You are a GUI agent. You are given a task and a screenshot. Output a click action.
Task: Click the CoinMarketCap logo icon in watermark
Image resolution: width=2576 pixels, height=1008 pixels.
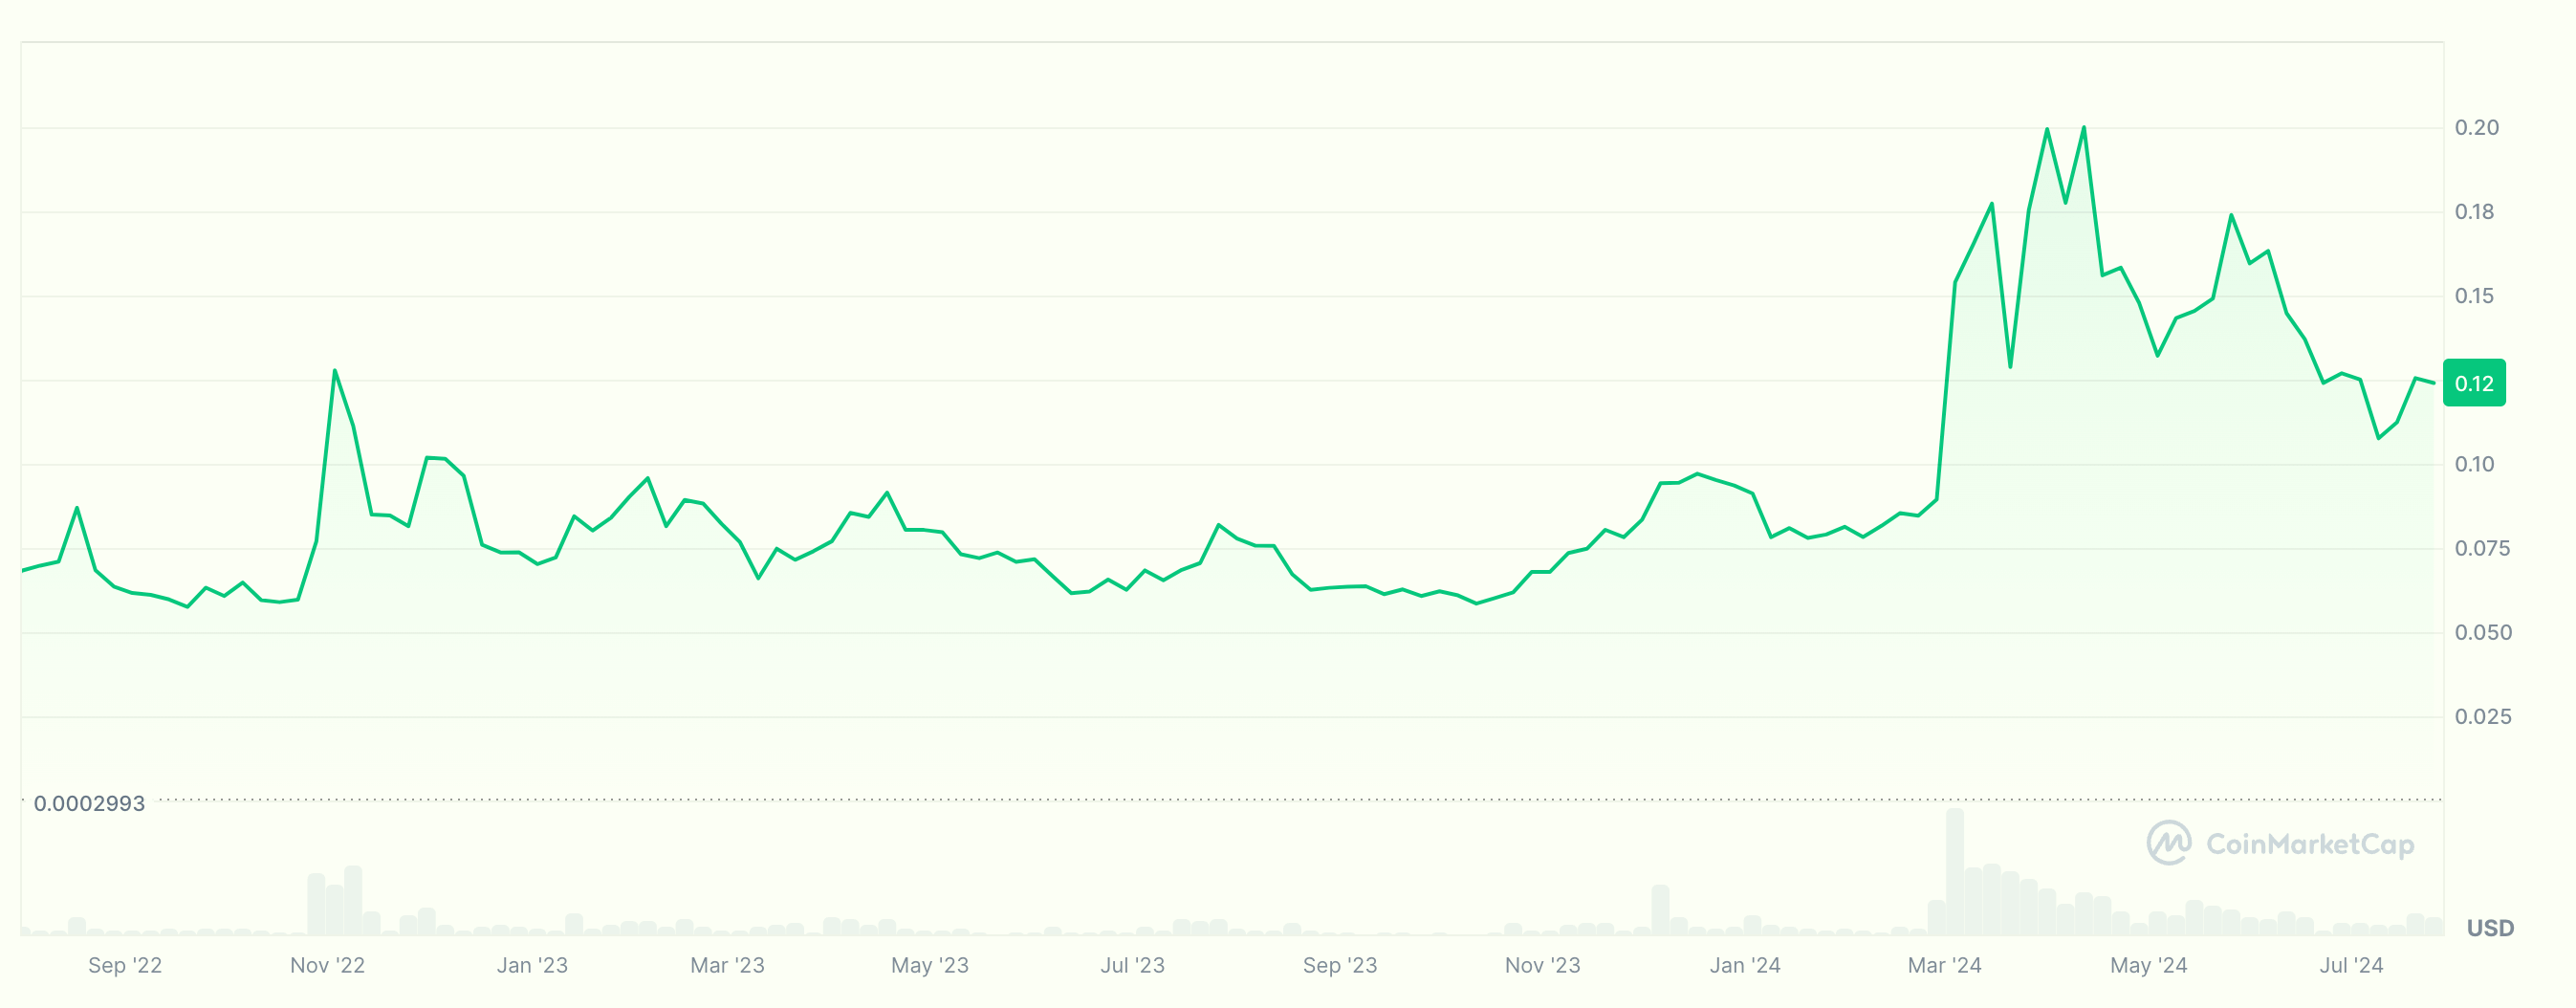(x=2168, y=843)
